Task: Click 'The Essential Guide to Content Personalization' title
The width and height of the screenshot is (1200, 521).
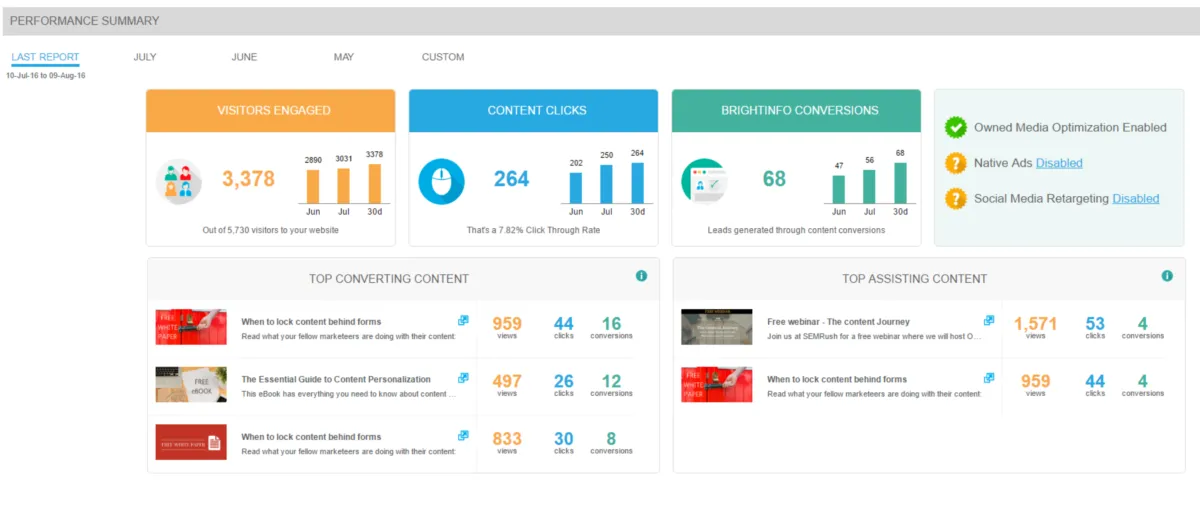Action: tap(336, 379)
